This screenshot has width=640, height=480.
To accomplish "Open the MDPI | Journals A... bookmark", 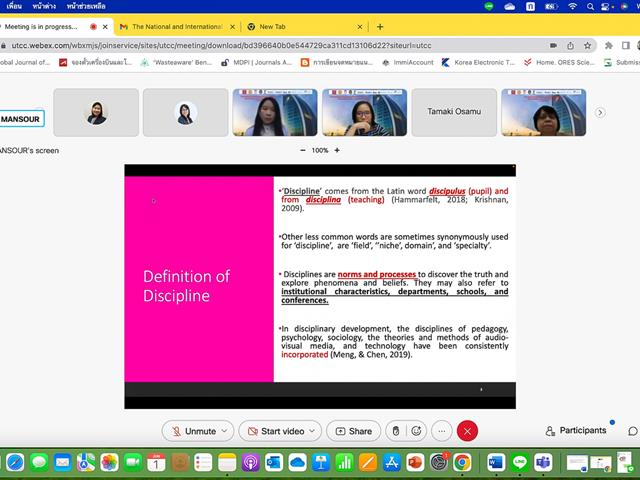I will coord(256,62).
